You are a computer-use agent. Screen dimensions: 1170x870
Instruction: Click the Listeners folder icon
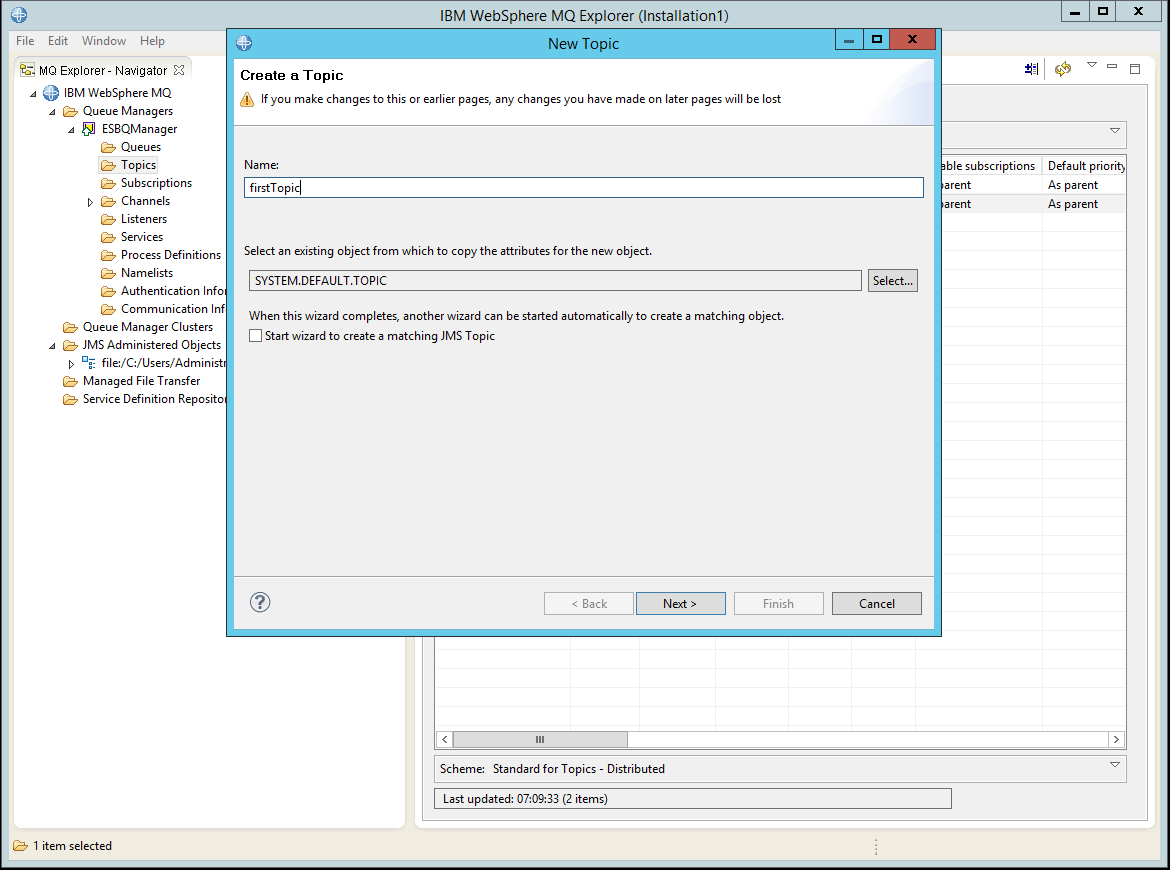110,218
